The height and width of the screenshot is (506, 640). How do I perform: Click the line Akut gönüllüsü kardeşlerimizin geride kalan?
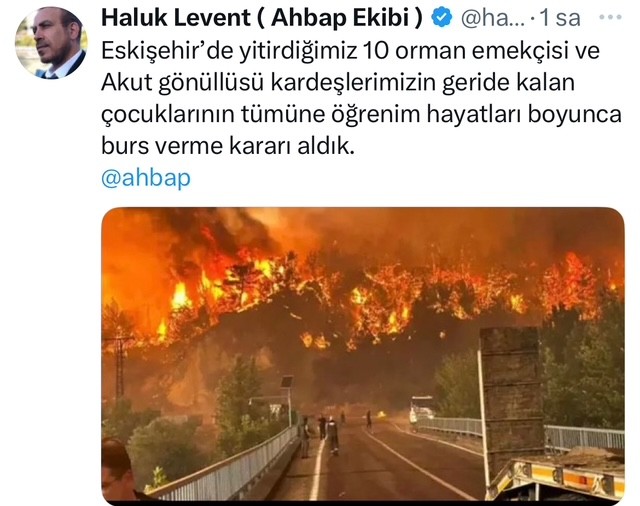(x=338, y=83)
